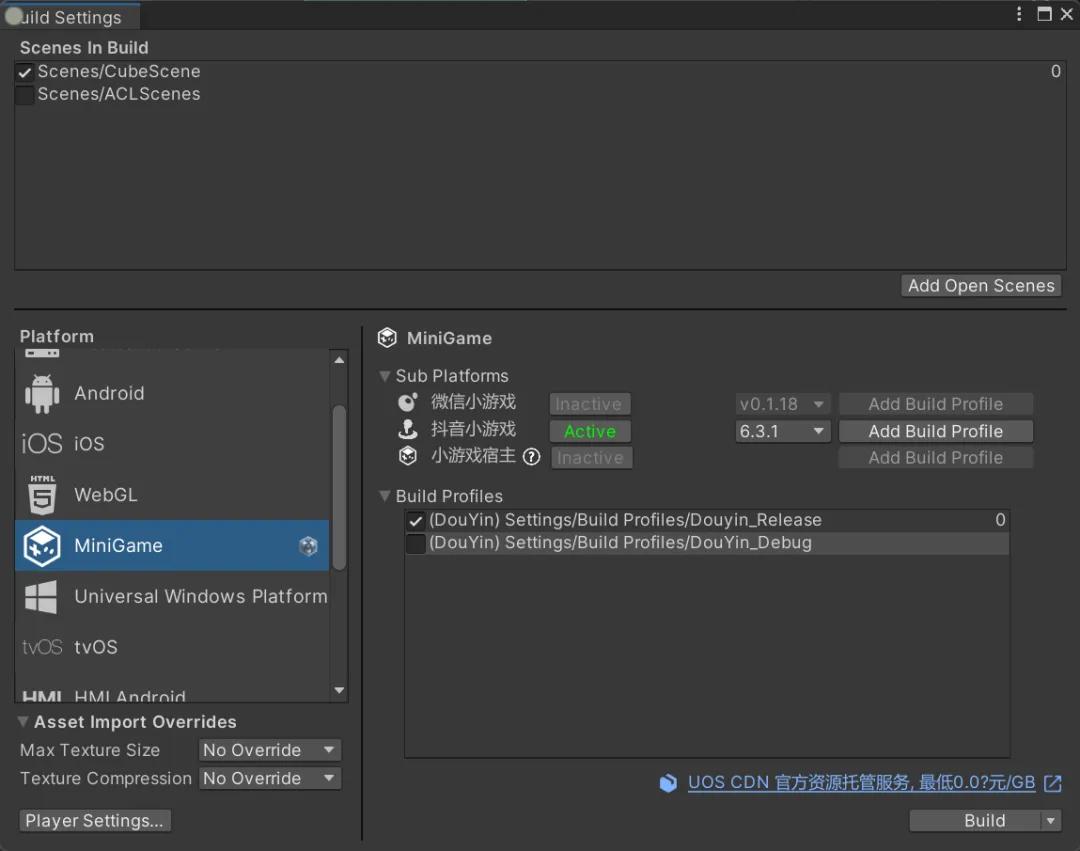Click the 微信小游戏 sub platform icon

(x=408, y=403)
